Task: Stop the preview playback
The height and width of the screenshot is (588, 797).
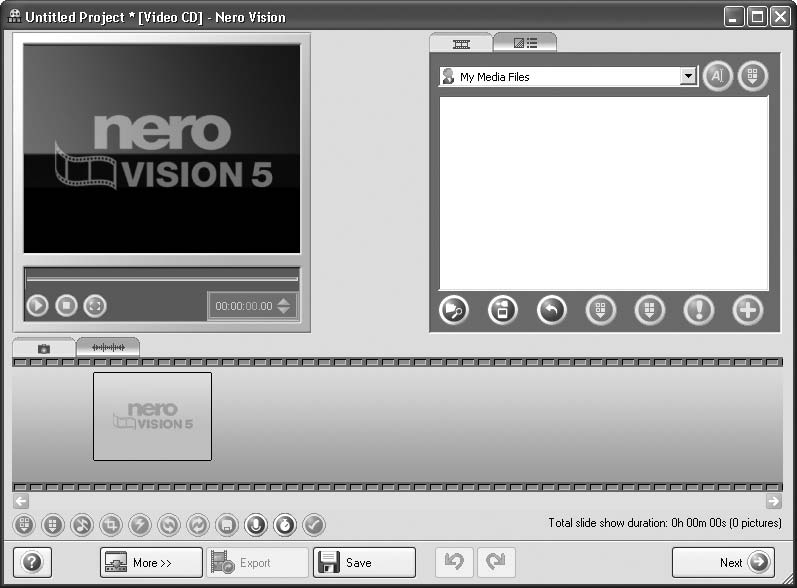Action: click(x=66, y=306)
